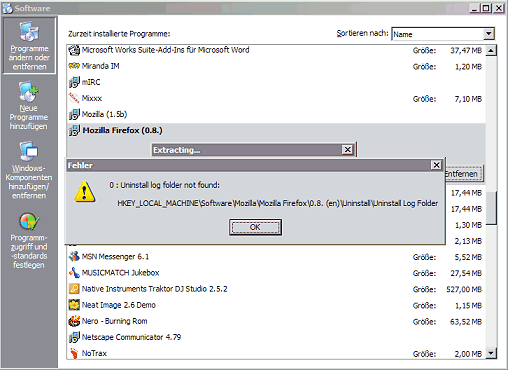Click the MSN Messenger 6.1 icon
508x370 pixels.
pos(74,257)
